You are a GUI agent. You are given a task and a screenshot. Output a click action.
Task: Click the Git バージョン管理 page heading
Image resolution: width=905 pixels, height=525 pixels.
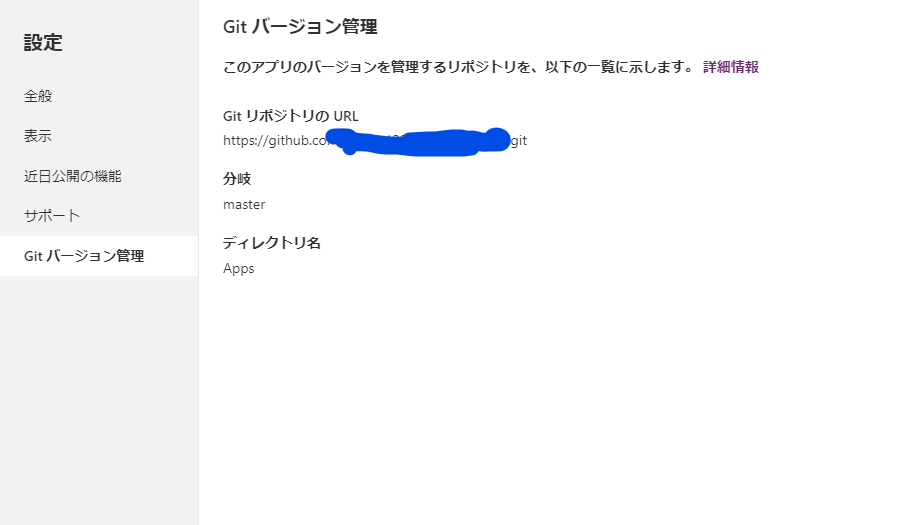300,27
